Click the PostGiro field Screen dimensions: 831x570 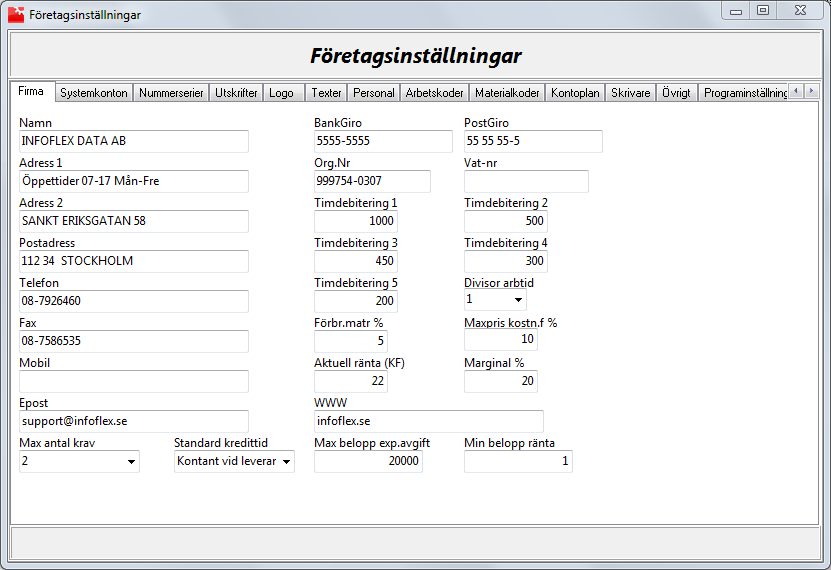[x=533, y=141]
